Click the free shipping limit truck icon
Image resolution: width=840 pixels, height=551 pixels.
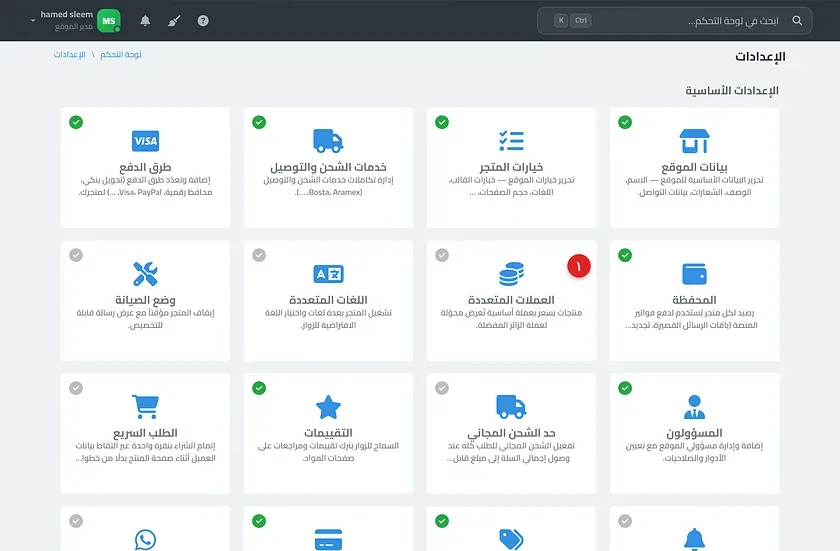point(512,406)
